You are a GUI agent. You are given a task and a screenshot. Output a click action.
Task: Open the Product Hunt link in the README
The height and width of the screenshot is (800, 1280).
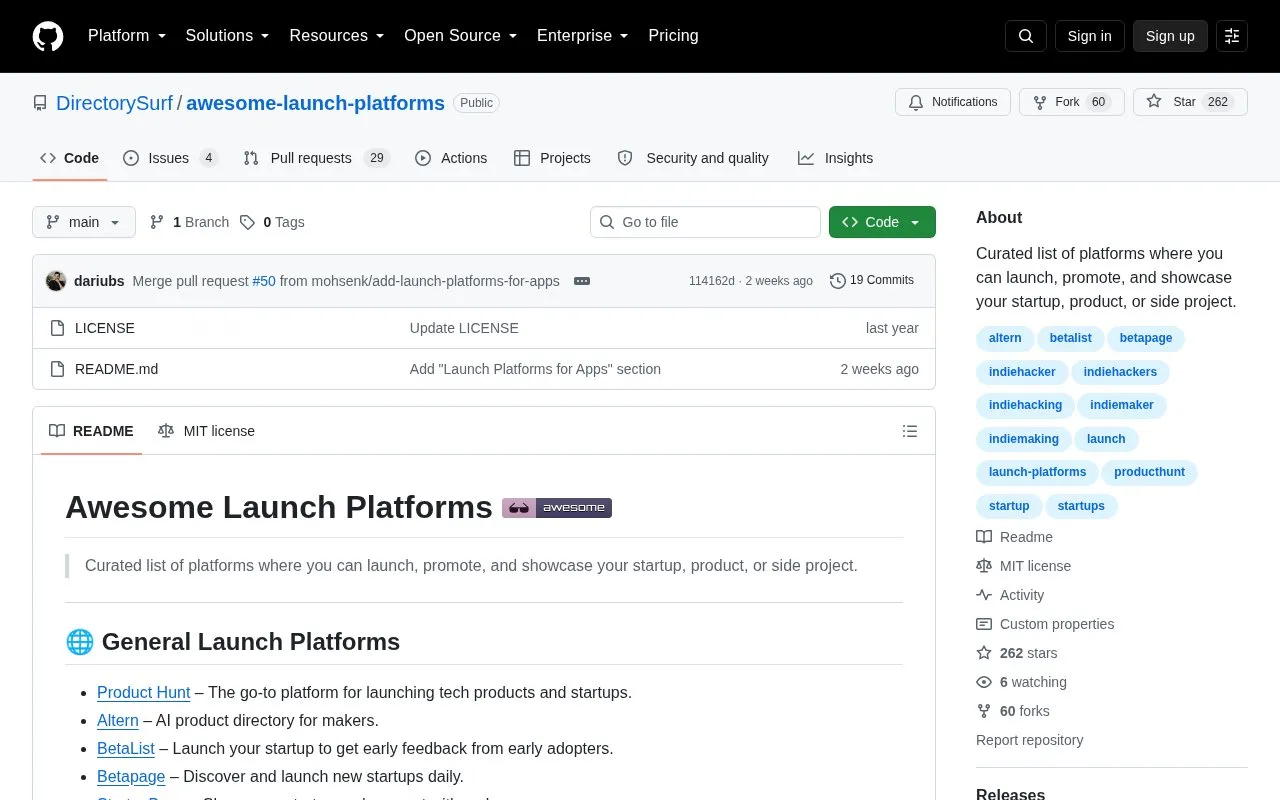[144, 692]
